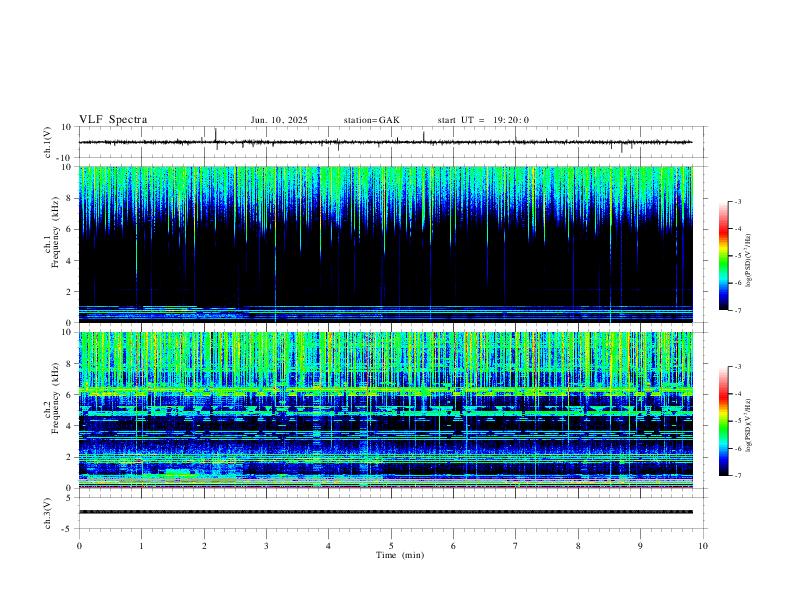The height and width of the screenshot is (612, 792).
Task: Click the "VLF Spectra" plot title
Action: (113, 120)
